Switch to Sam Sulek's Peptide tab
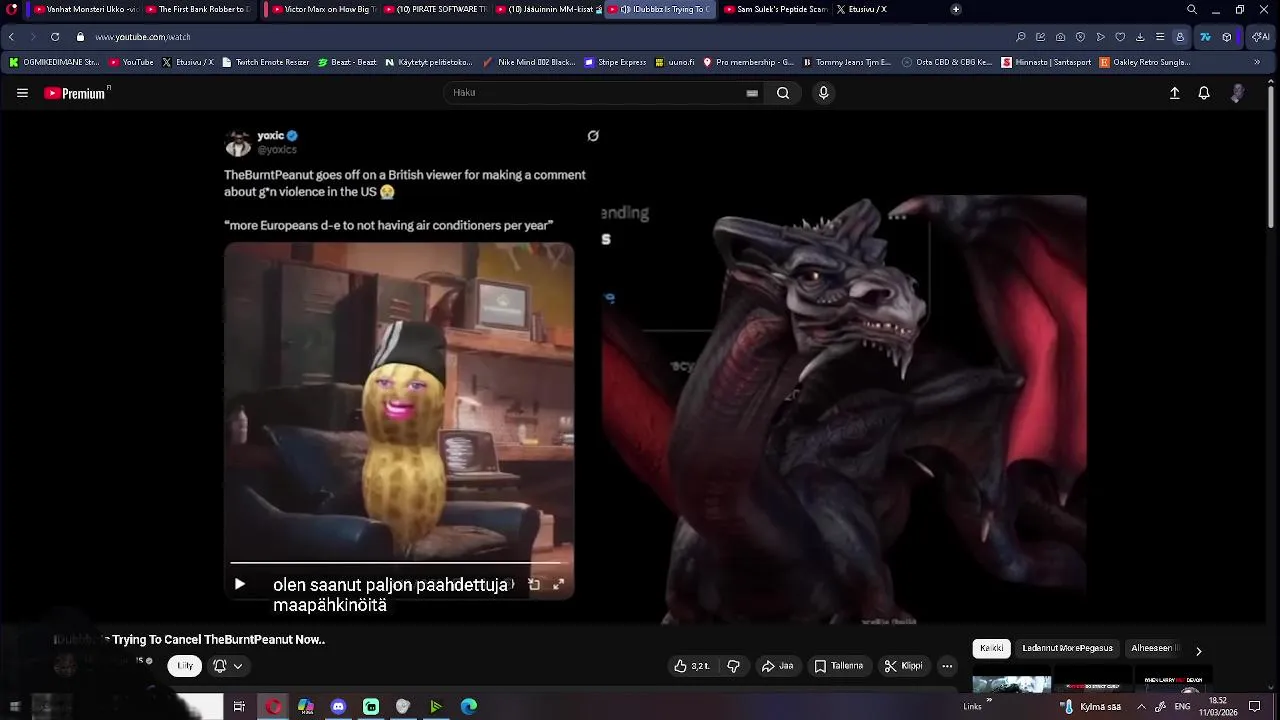 pos(775,9)
